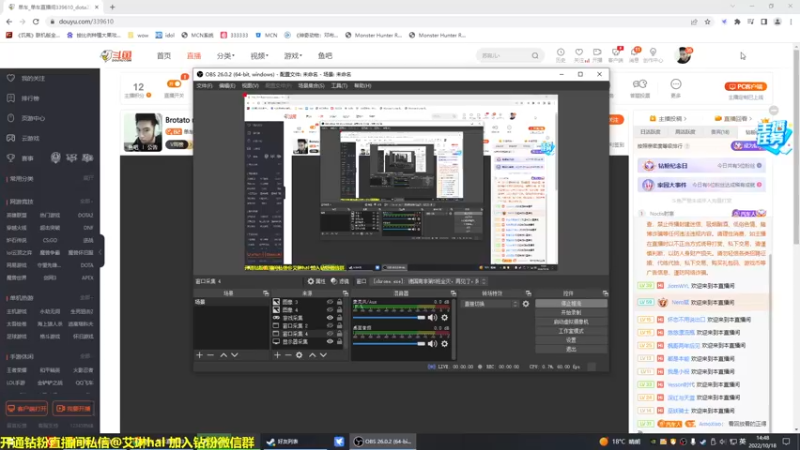This screenshot has height=450, width=800.
Task: Open the 开播 camera icon in header
Action: point(597,53)
